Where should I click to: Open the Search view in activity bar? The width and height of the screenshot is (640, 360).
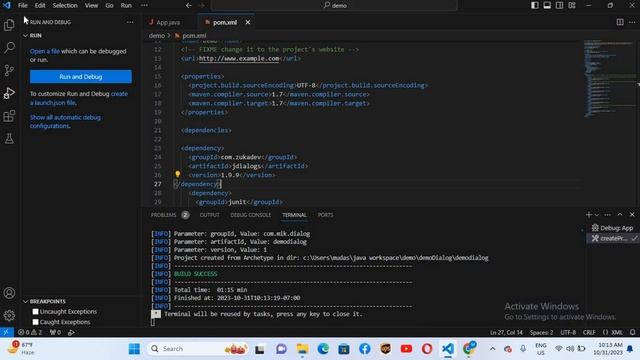9,47
